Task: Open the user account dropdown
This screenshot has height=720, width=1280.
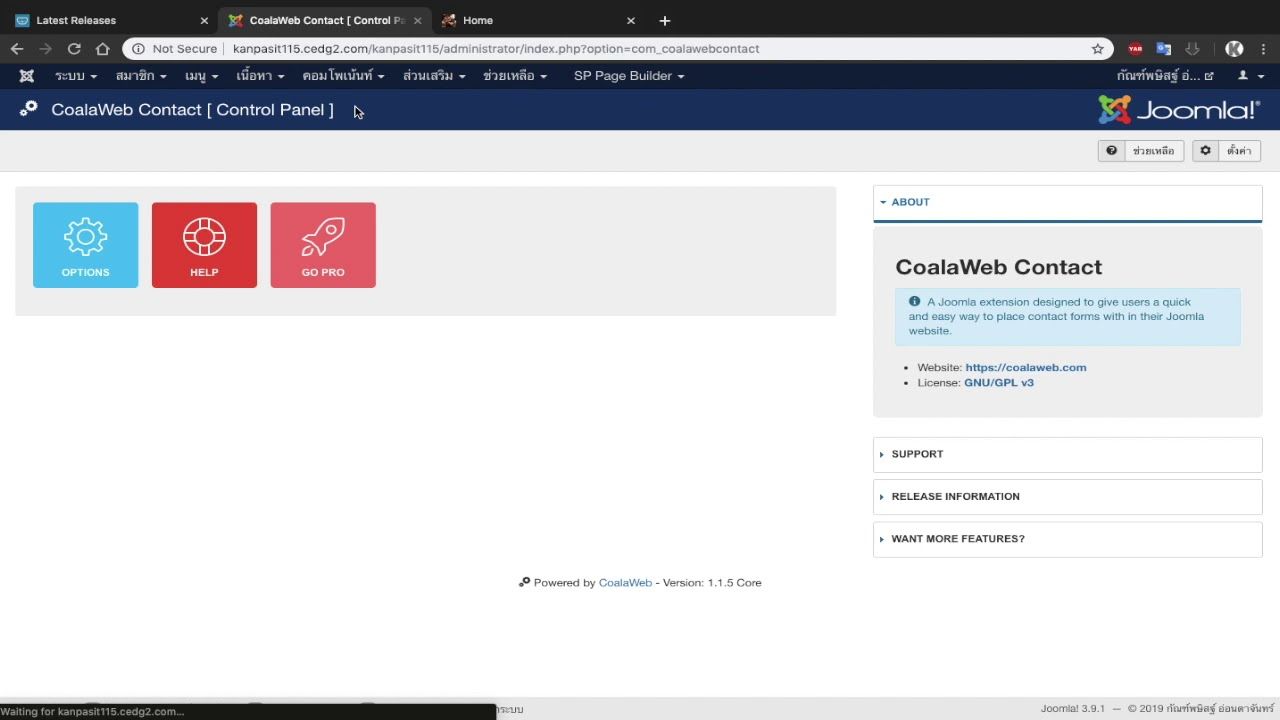Action: (x=1251, y=76)
